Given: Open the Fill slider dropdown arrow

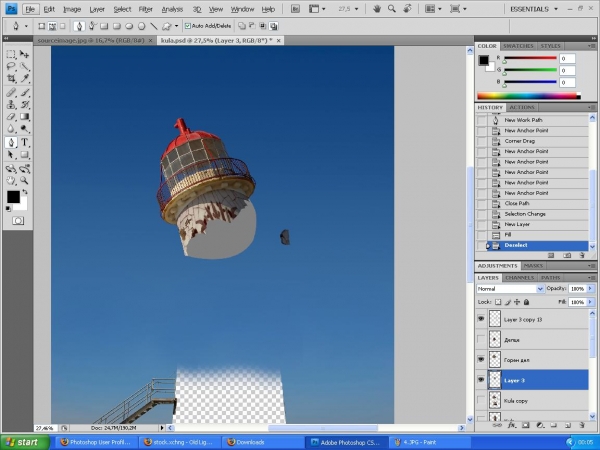Looking at the screenshot, I should (x=590, y=302).
